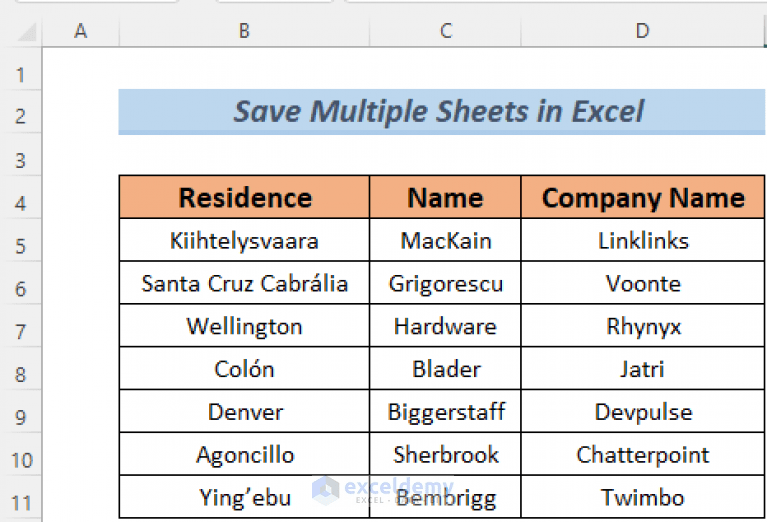This screenshot has height=522, width=767.
Task: Select the Devpulse cell
Action: [x=643, y=411]
